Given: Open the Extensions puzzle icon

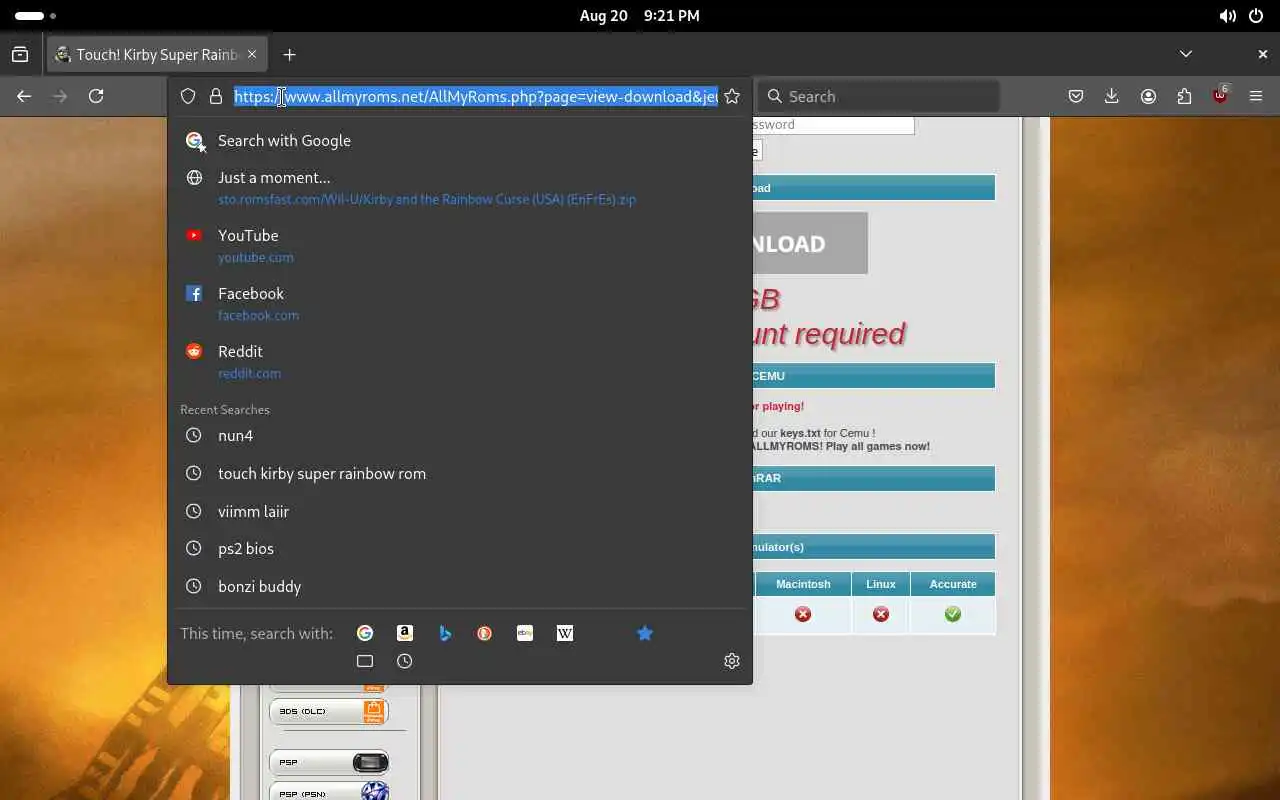Looking at the screenshot, I should pyautogui.click(x=1184, y=96).
